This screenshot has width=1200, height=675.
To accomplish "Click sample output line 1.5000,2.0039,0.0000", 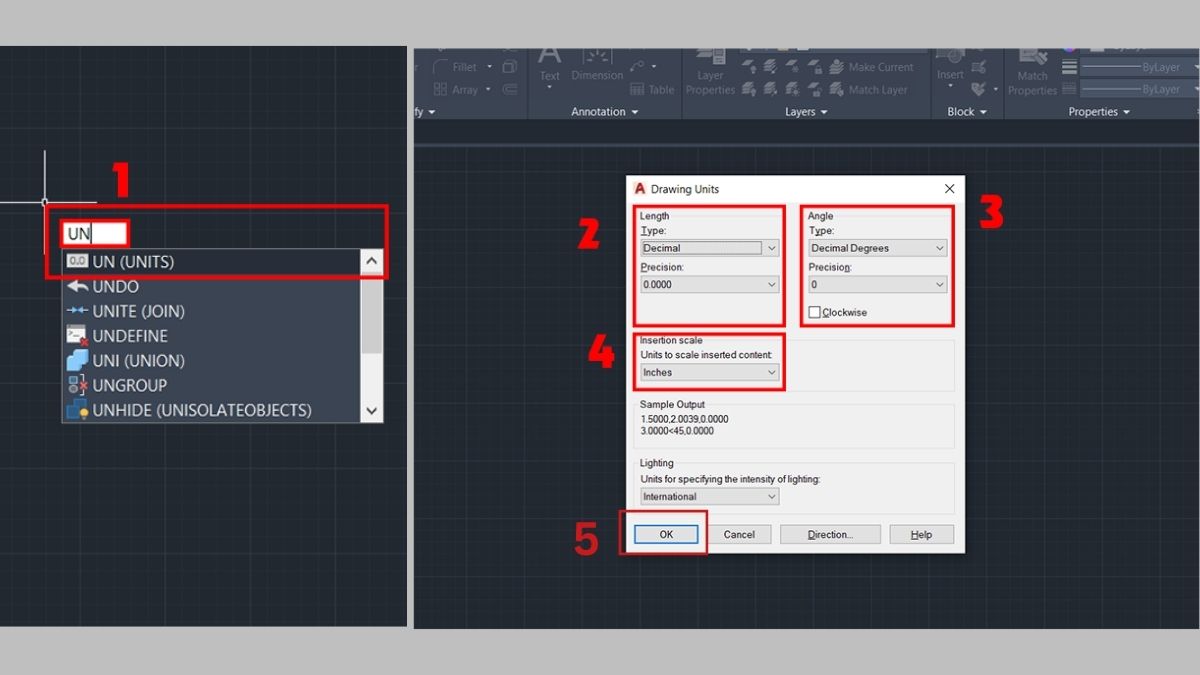I will tap(684, 418).
